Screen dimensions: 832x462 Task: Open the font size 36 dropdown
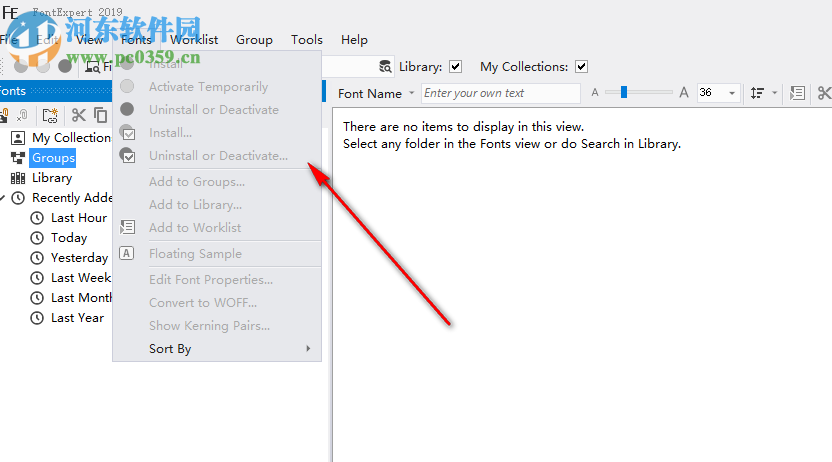pyautogui.click(x=732, y=93)
